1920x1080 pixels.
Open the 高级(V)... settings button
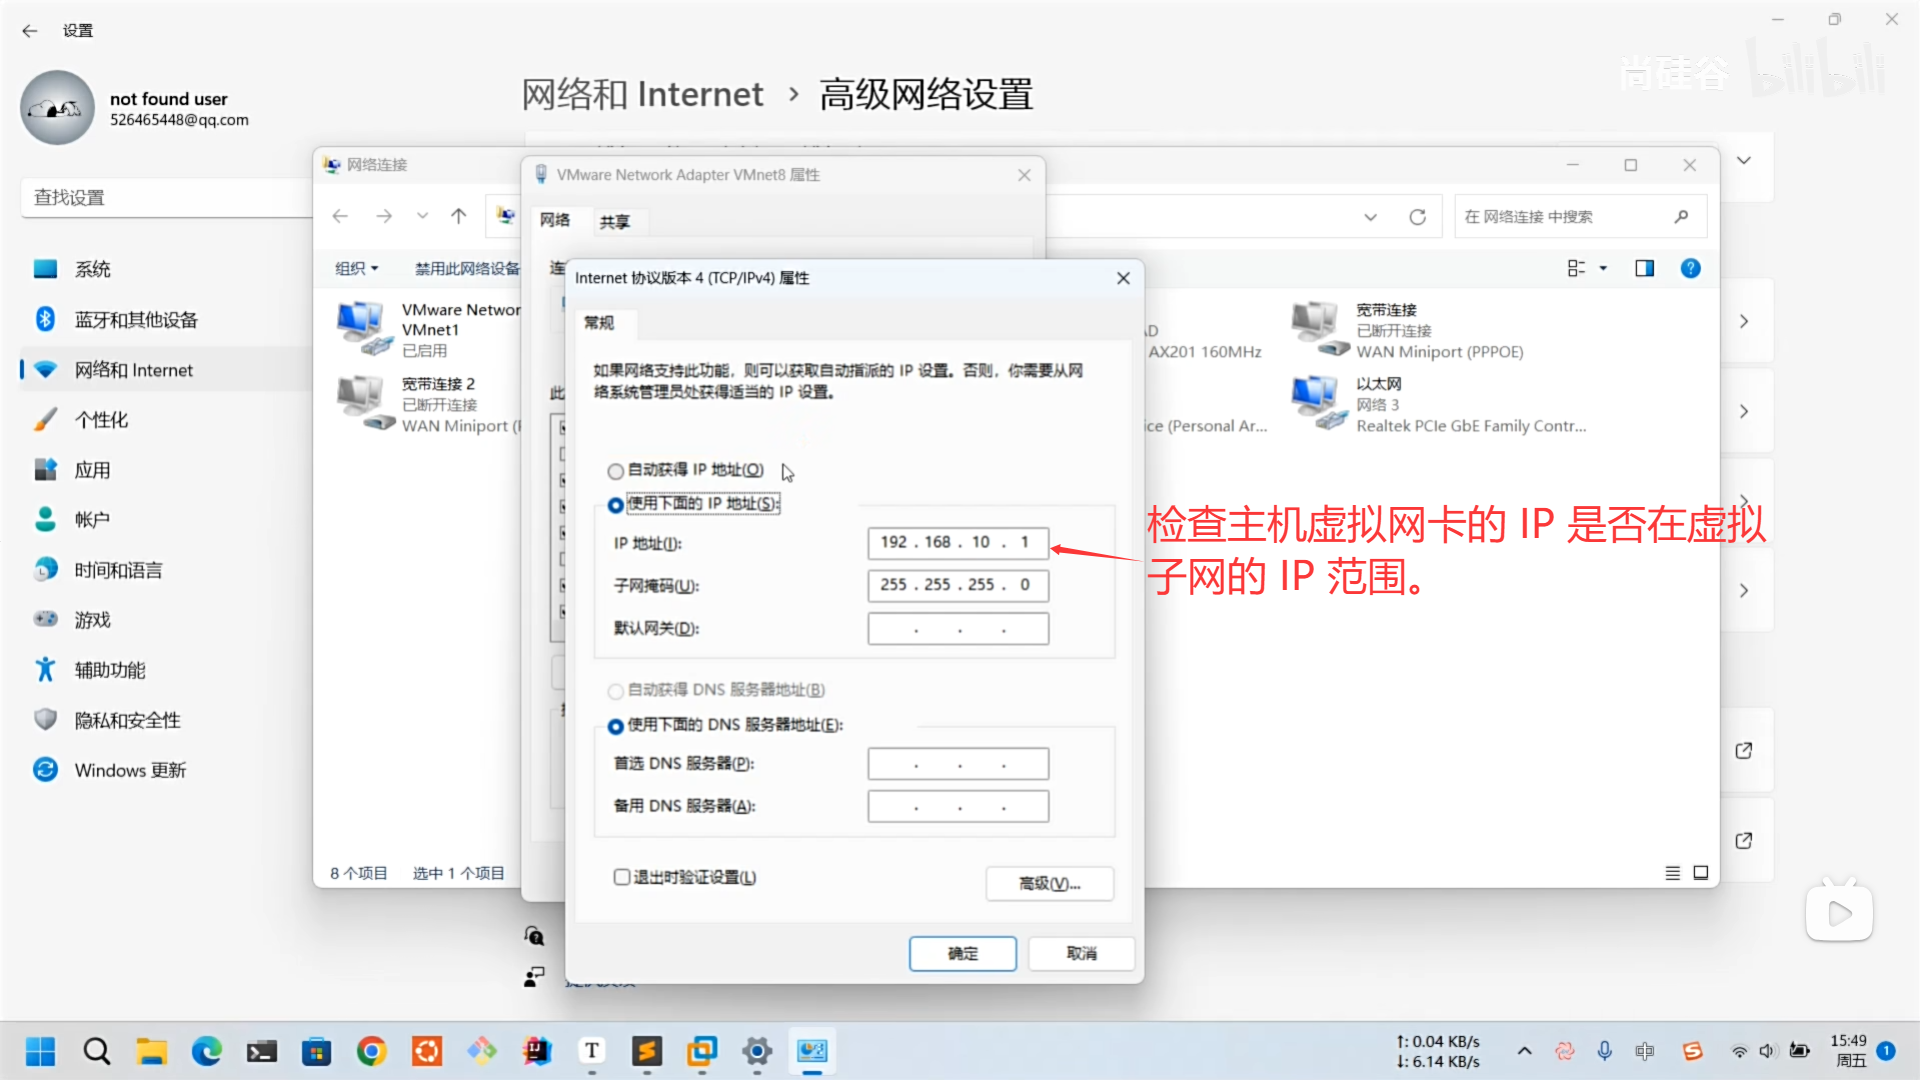click(x=1049, y=883)
